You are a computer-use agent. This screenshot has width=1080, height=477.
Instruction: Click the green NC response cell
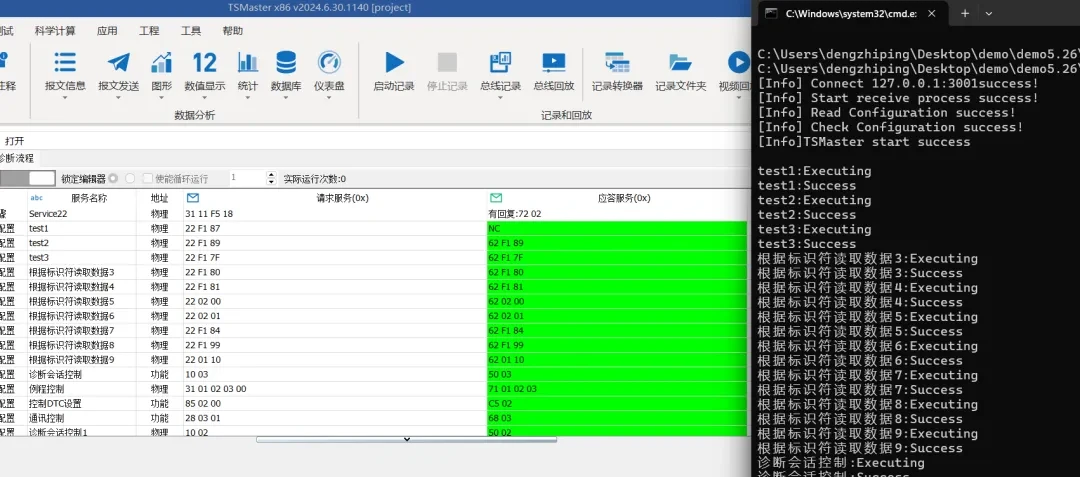tap(616, 229)
